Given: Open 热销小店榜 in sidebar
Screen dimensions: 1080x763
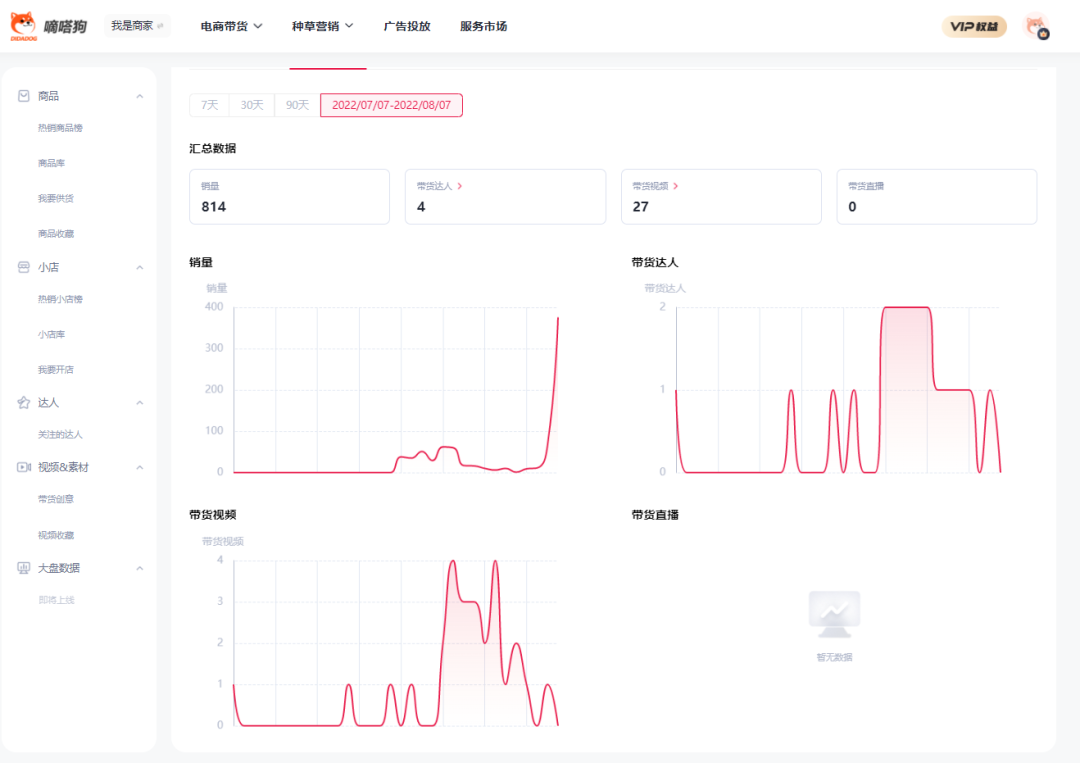Looking at the screenshot, I should (x=60, y=300).
